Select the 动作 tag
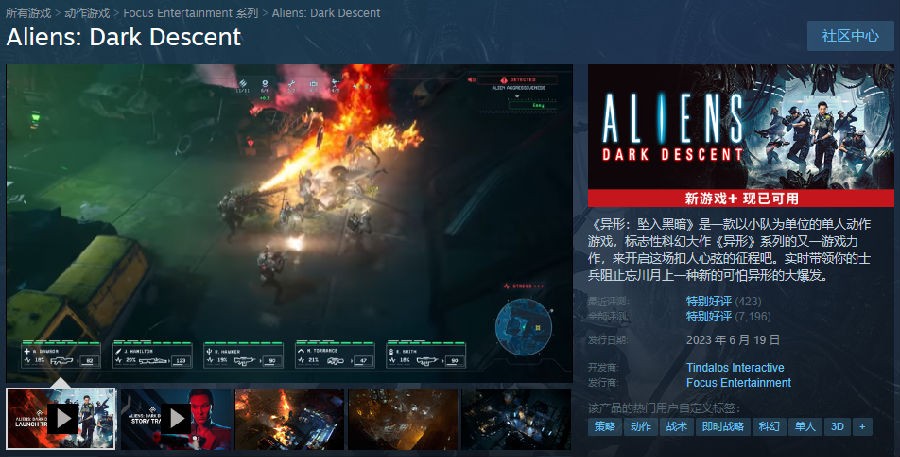The height and width of the screenshot is (457, 900). pos(641,427)
